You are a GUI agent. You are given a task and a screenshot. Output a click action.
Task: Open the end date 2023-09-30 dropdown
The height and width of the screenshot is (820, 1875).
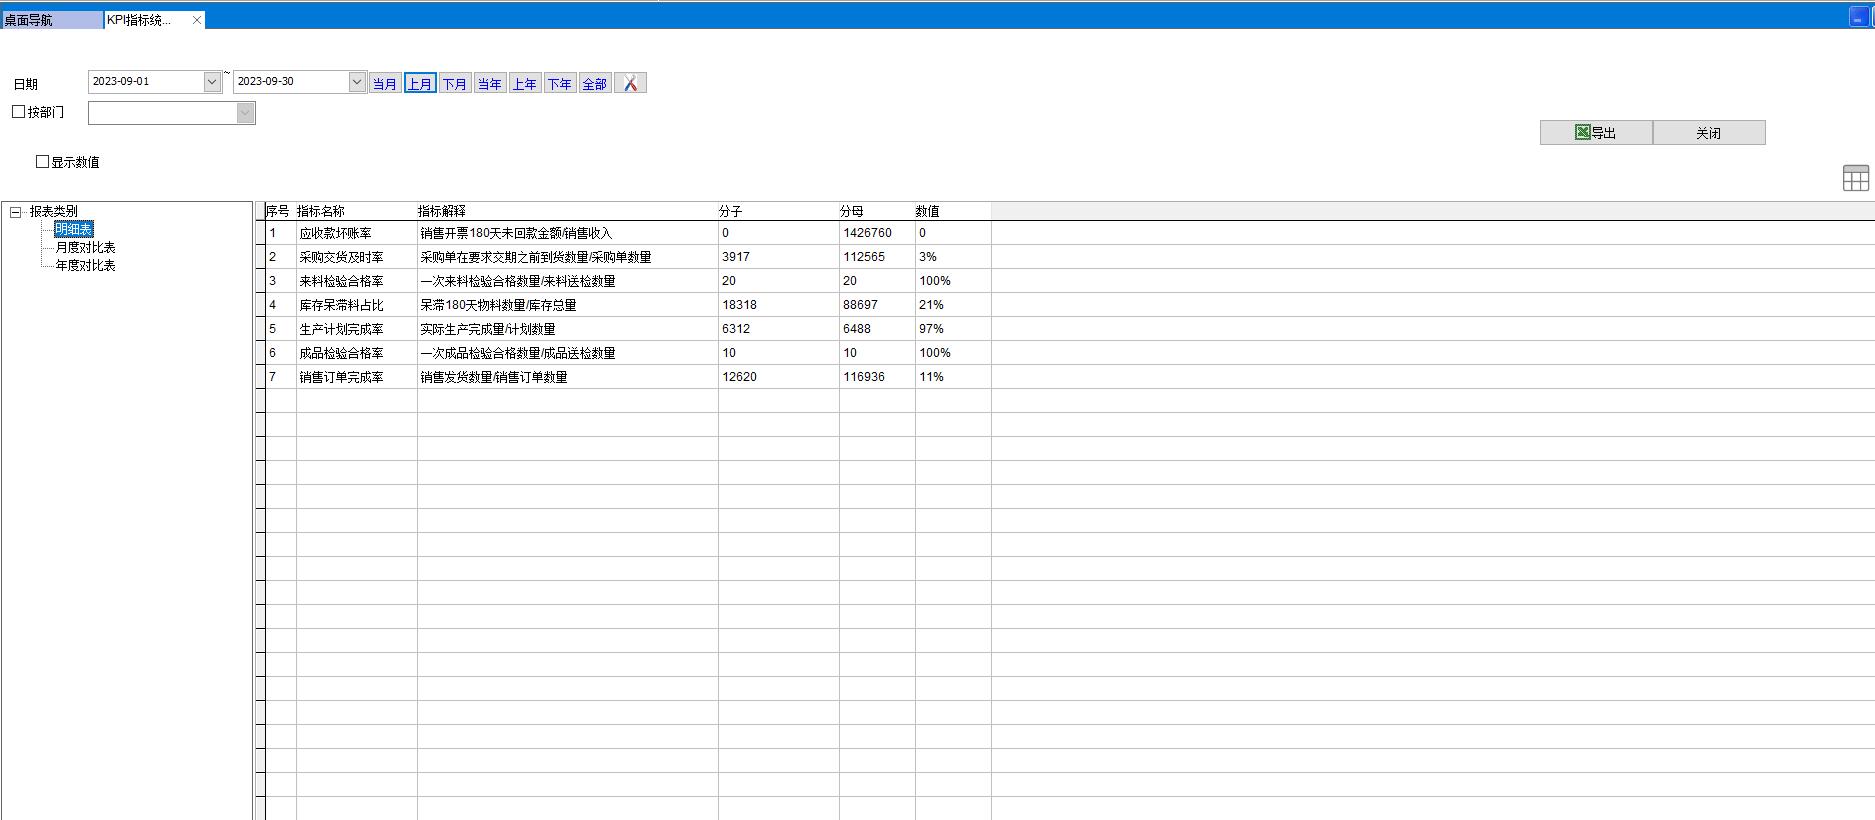[x=357, y=82]
